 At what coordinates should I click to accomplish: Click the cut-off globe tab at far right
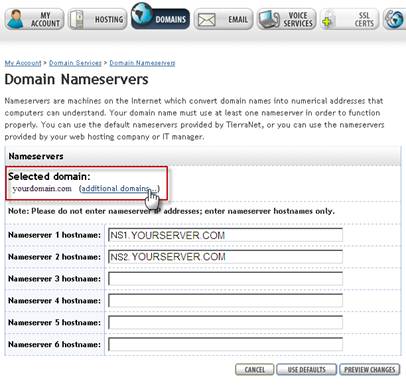[x=394, y=19]
